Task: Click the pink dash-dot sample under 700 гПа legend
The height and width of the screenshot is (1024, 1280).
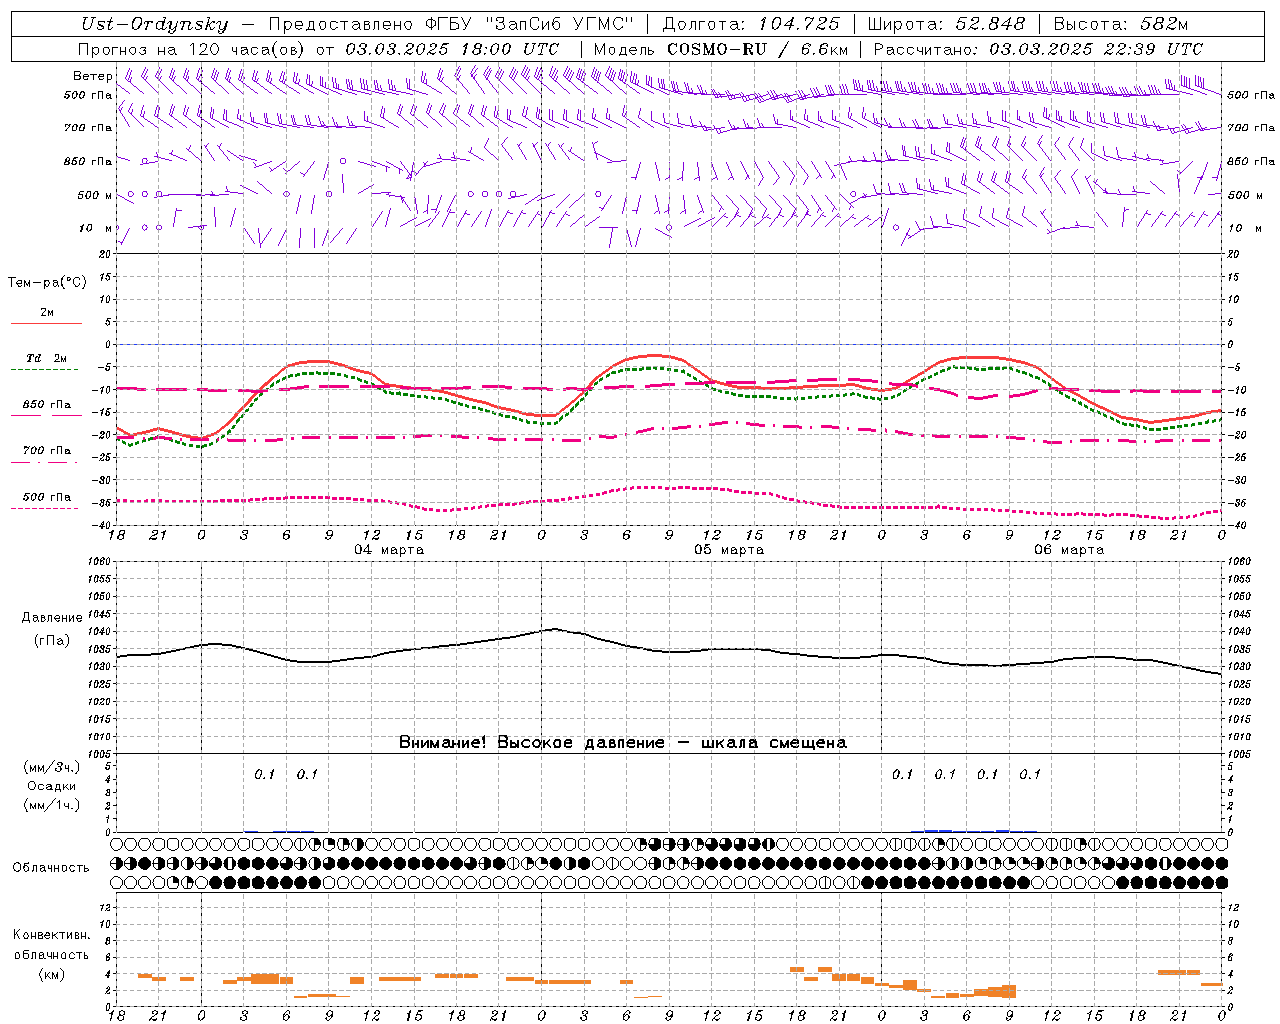Action: tap(46, 462)
